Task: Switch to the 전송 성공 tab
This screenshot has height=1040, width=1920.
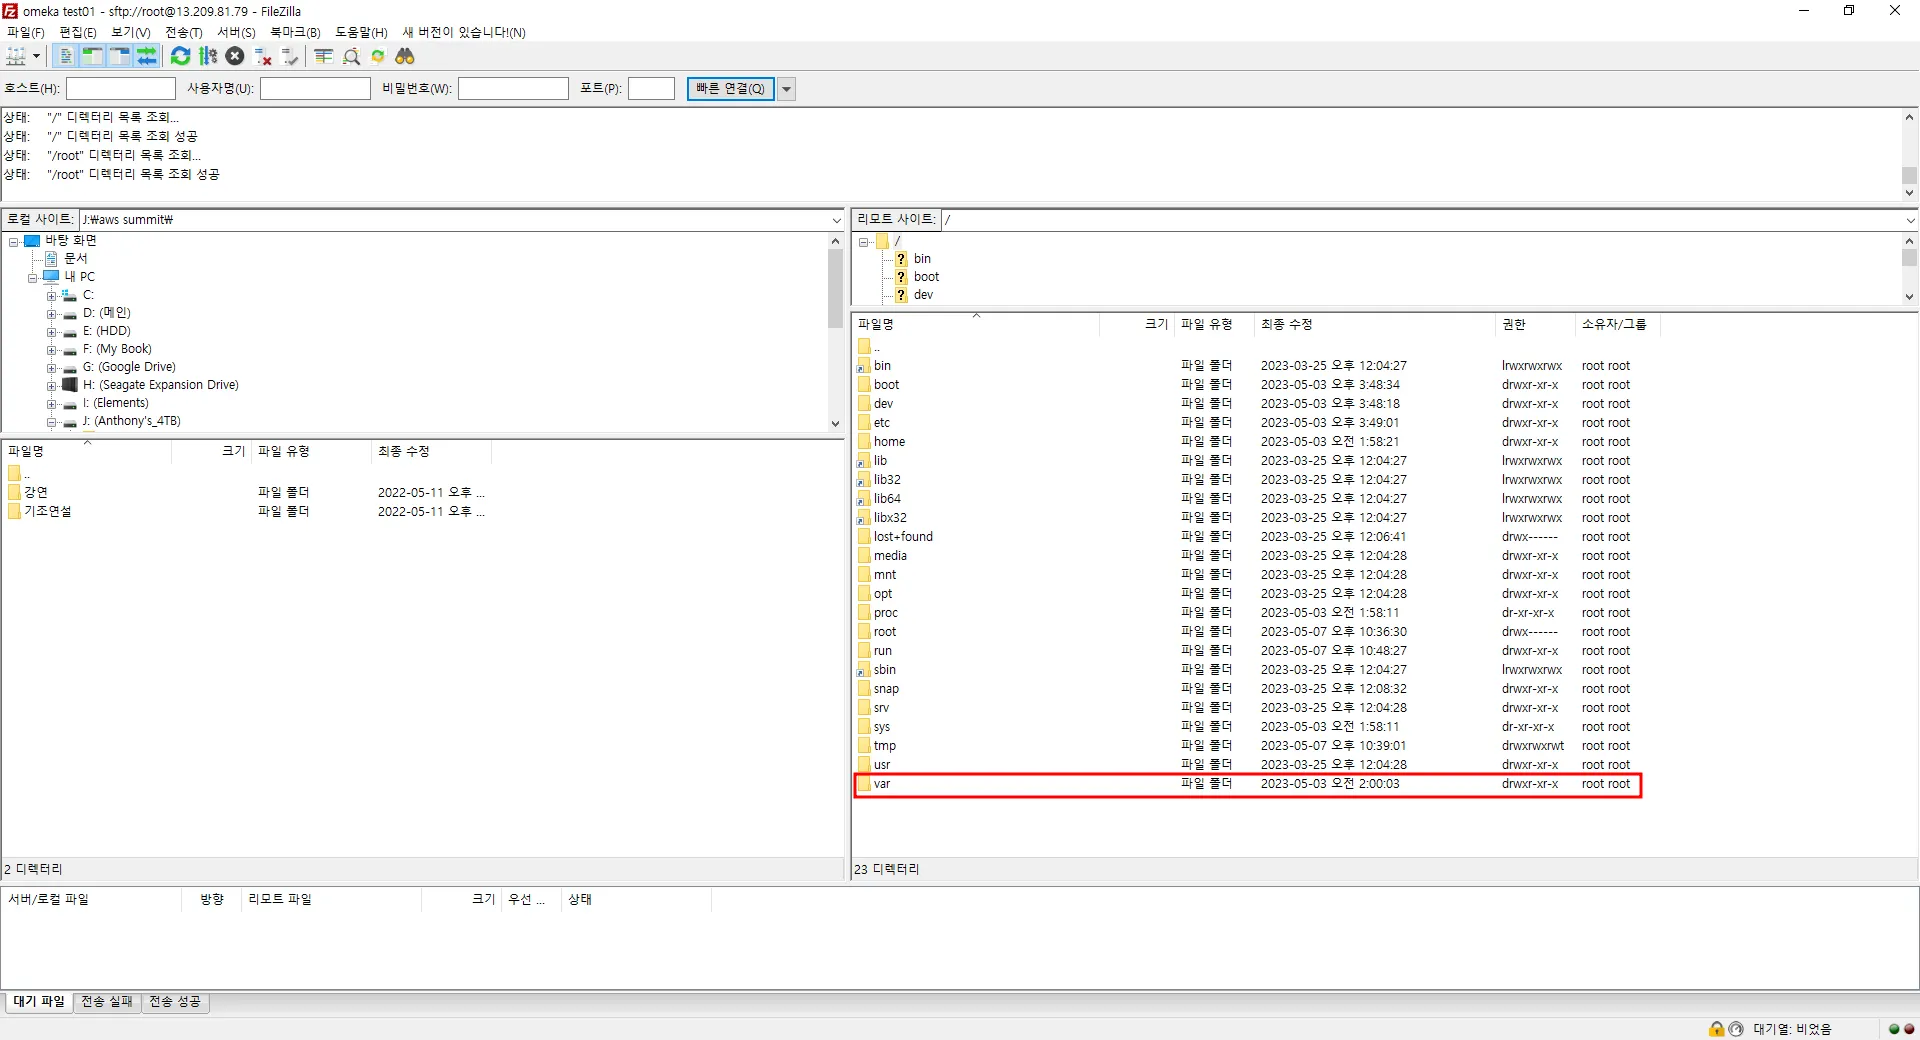Action: [175, 1001]
